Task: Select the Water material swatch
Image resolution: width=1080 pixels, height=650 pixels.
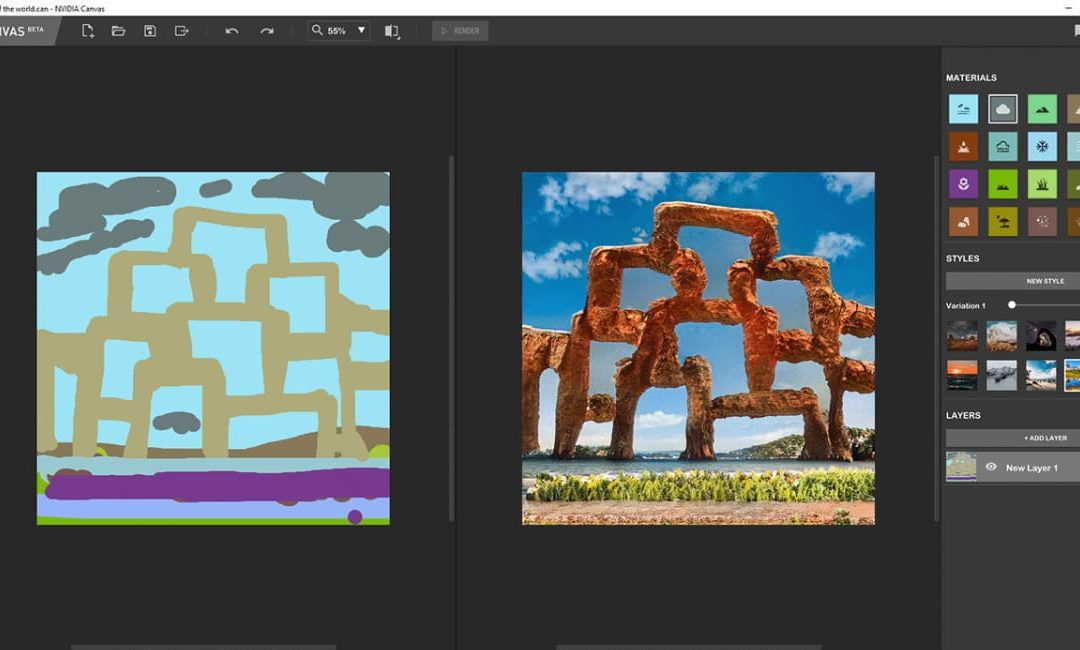Action: (x=963, y=110)
